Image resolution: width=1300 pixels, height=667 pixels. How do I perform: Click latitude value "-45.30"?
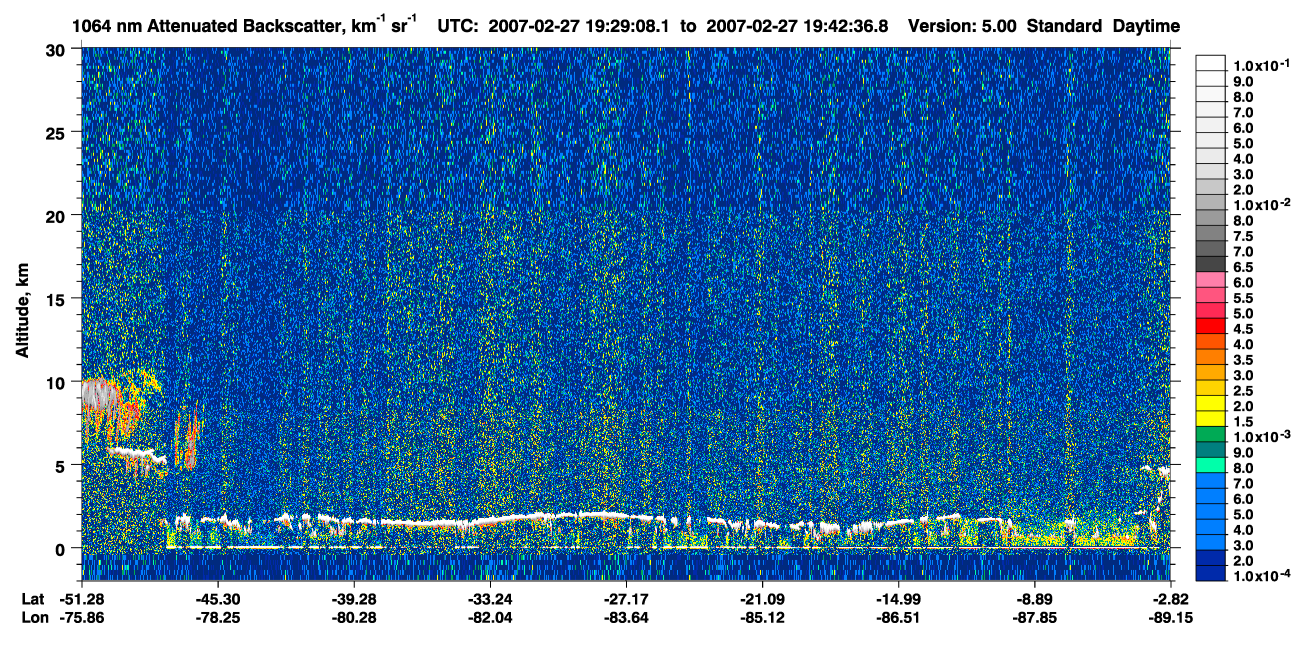click(218, 599)
